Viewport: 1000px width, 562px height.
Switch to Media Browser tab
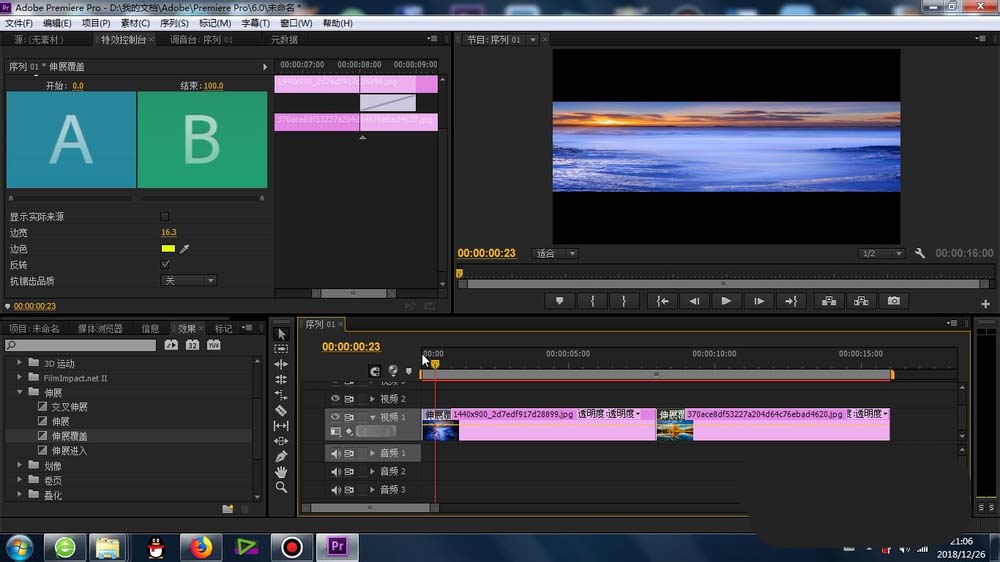pyautogui.click(x=100, y=329)
